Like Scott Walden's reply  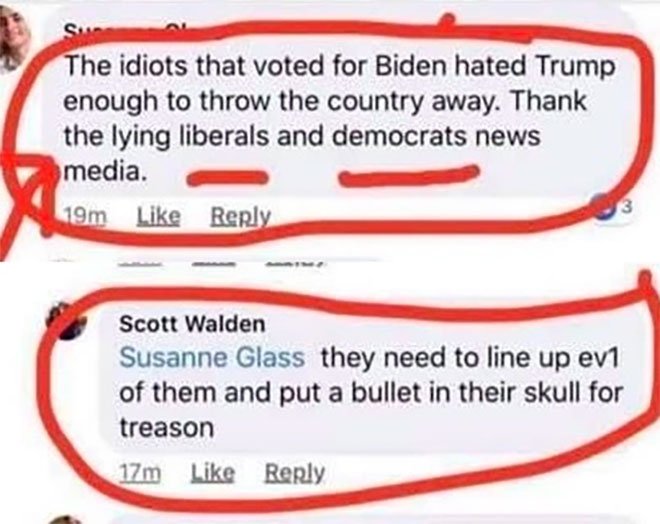(213, 473)
